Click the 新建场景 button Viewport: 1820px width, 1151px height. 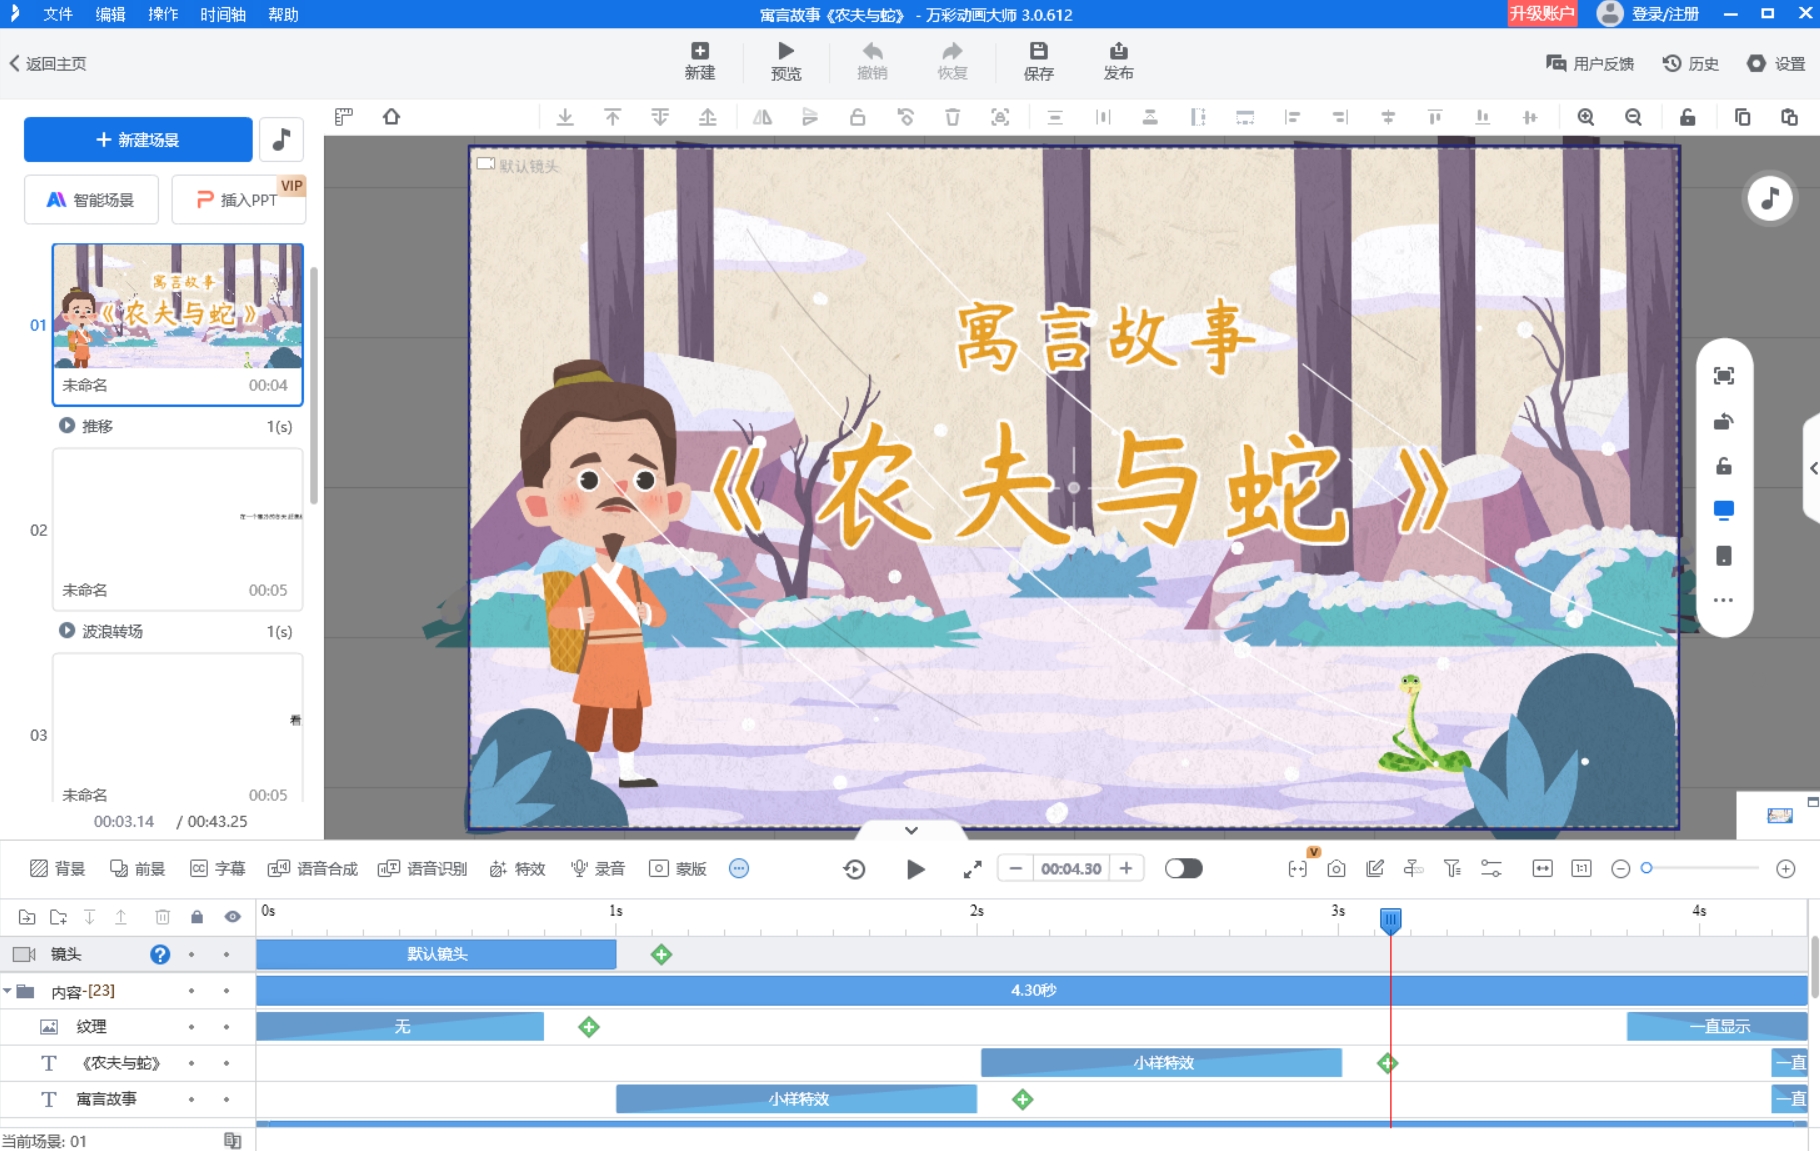(137, 139)
